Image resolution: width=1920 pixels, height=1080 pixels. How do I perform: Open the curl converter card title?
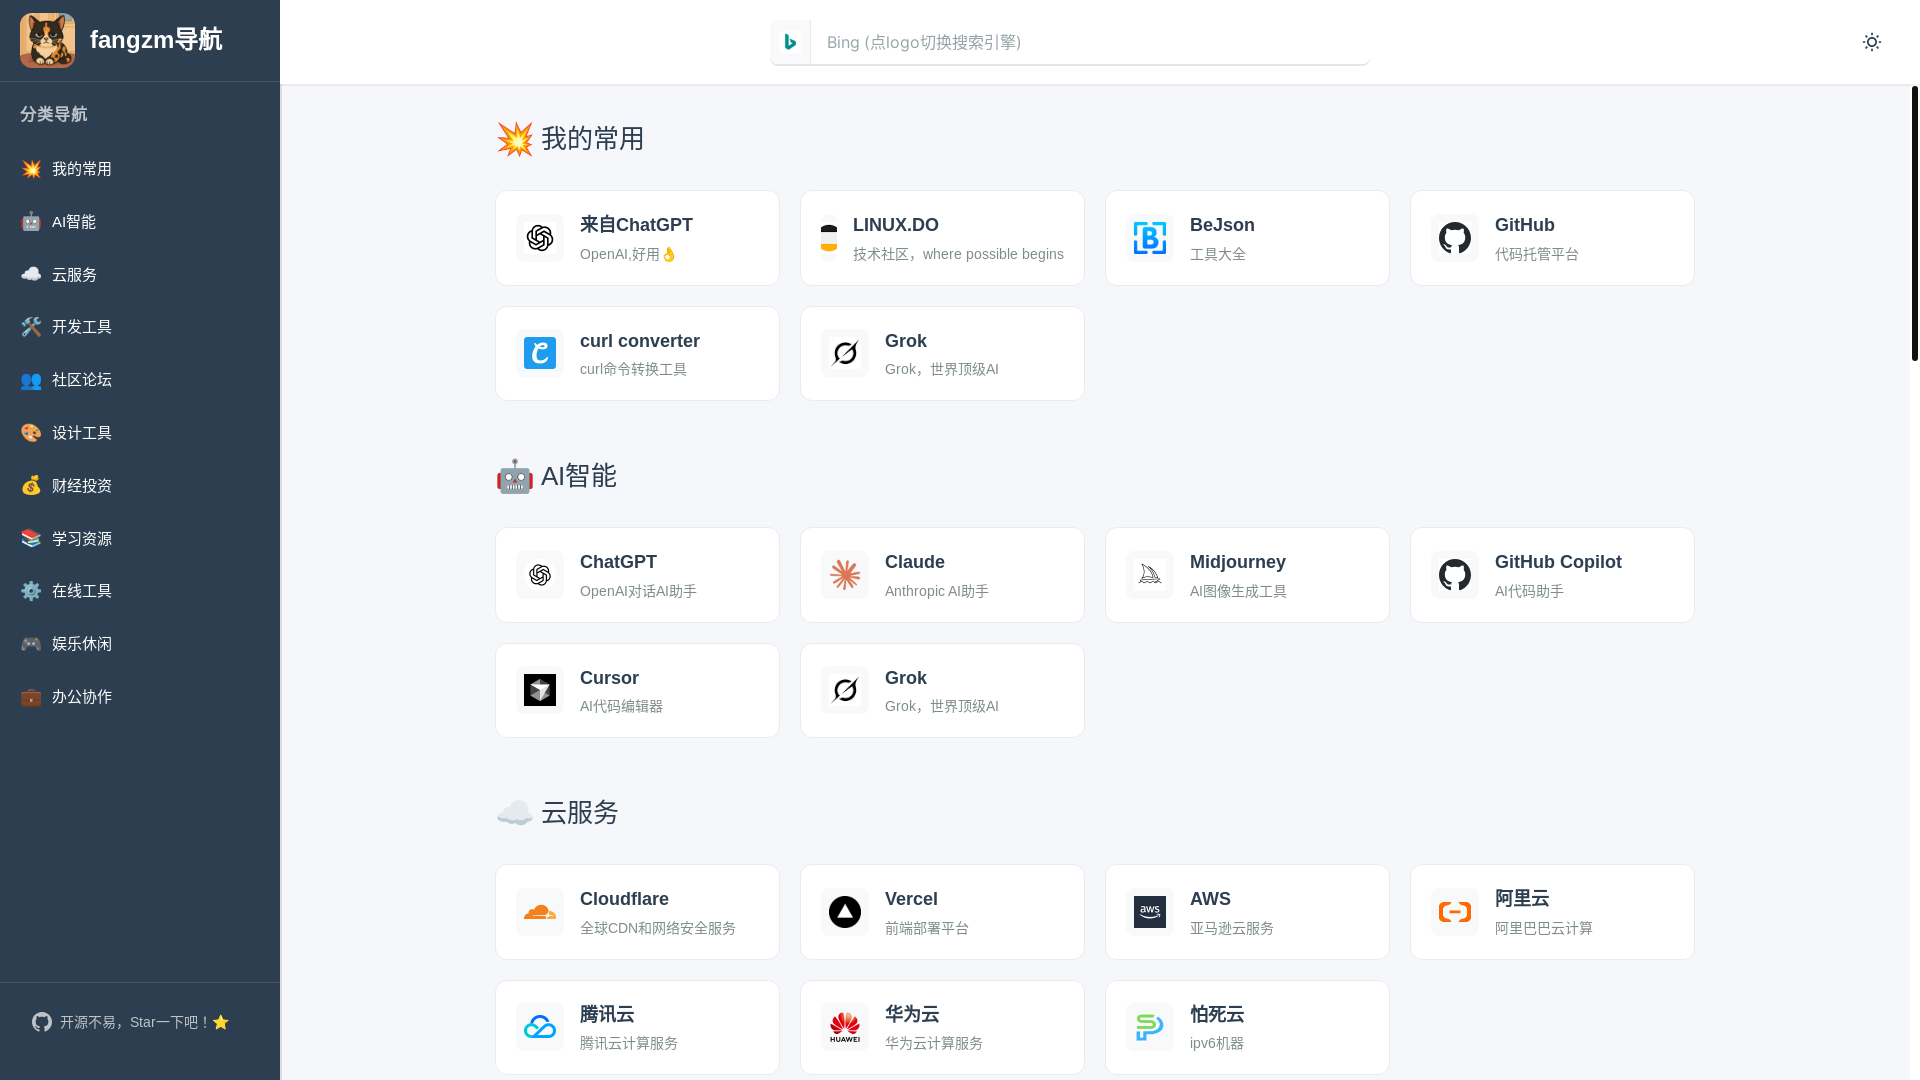(x=640, y=341)
